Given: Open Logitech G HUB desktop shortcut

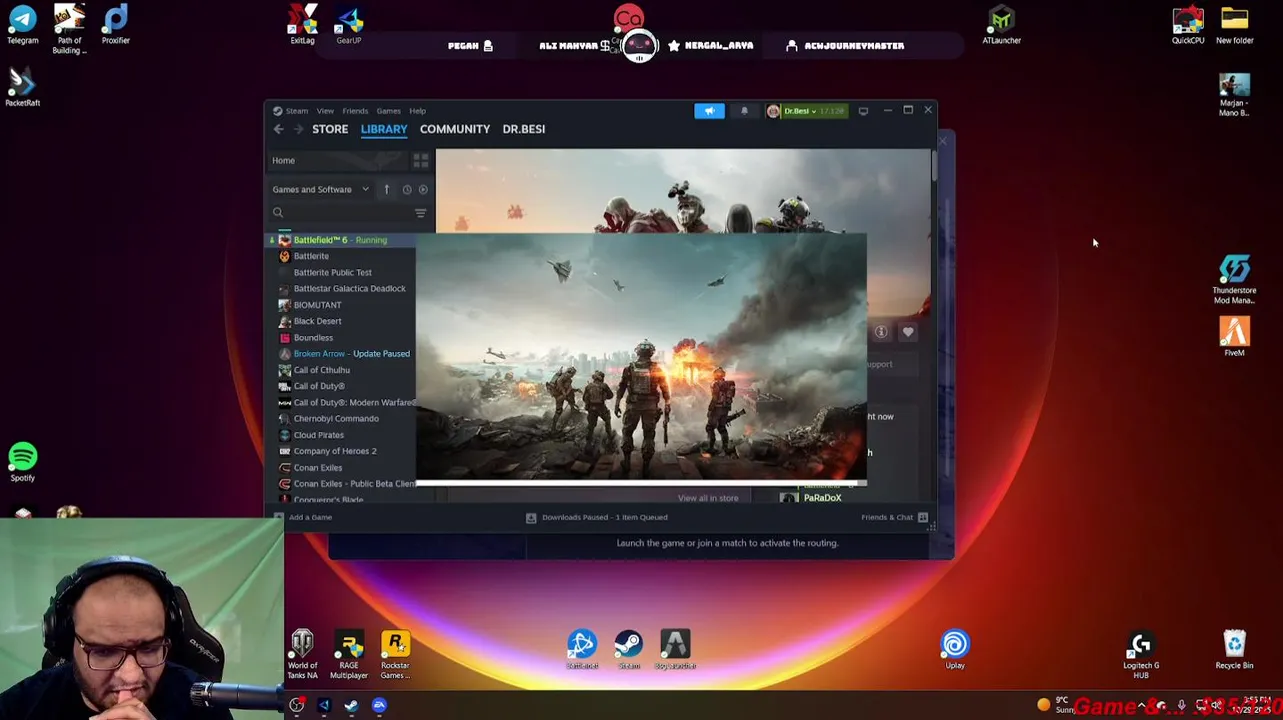Looking at the screenshot, I should click(x=1141, y=655).
